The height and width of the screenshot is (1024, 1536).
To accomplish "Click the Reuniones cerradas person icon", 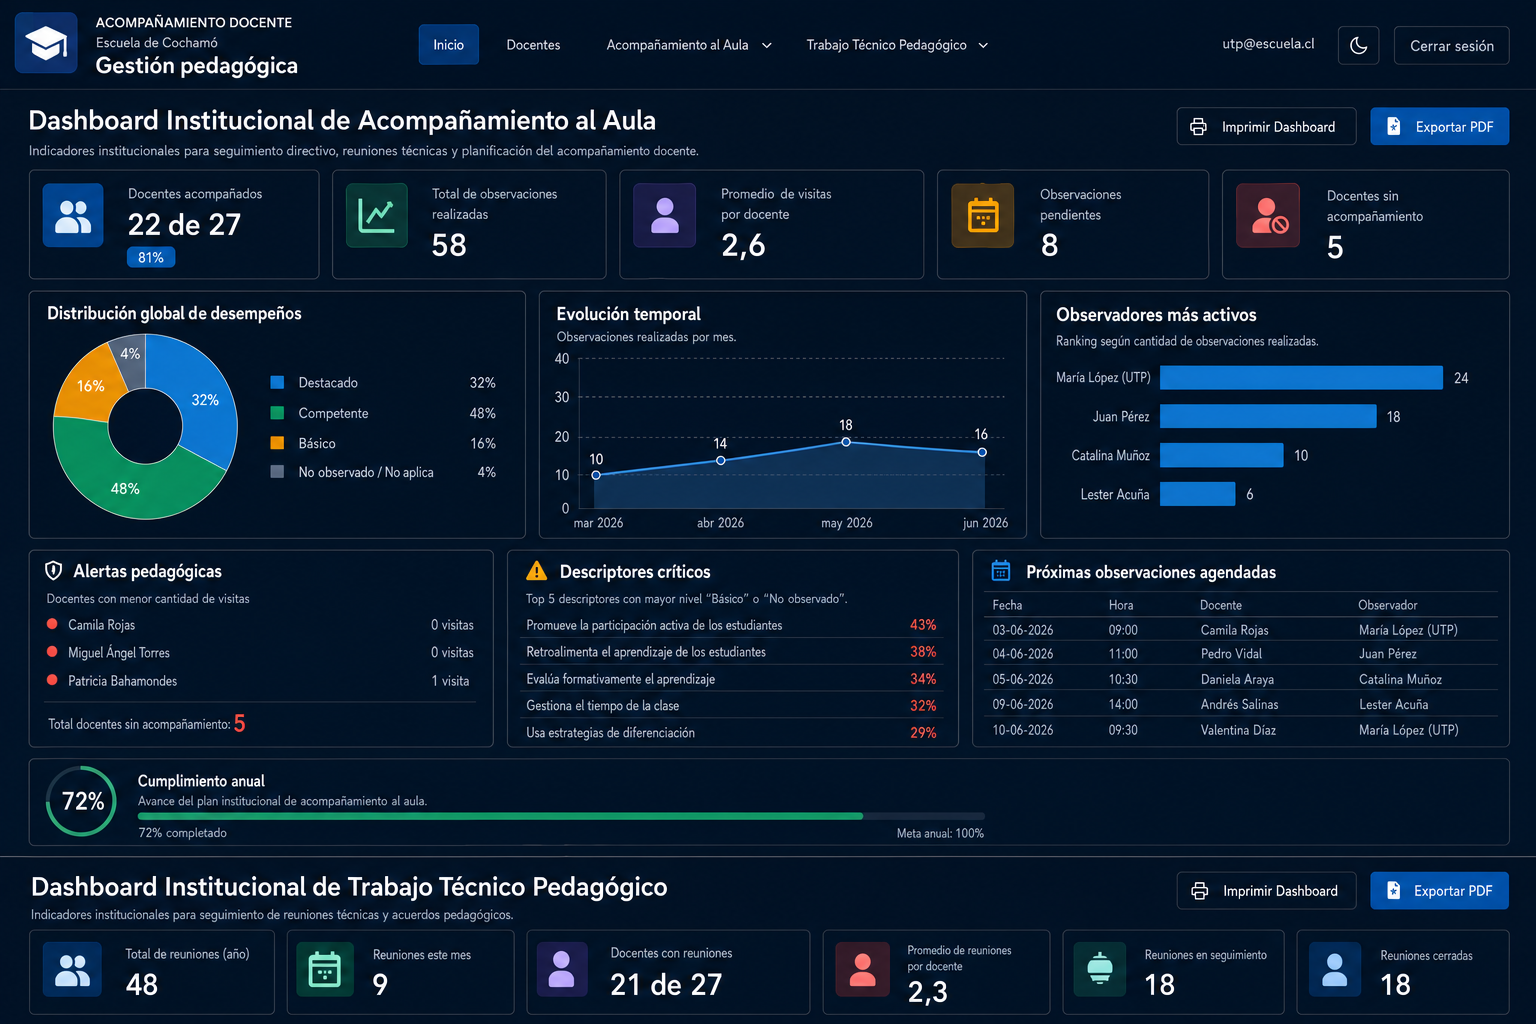I will tap(1335, 970).
